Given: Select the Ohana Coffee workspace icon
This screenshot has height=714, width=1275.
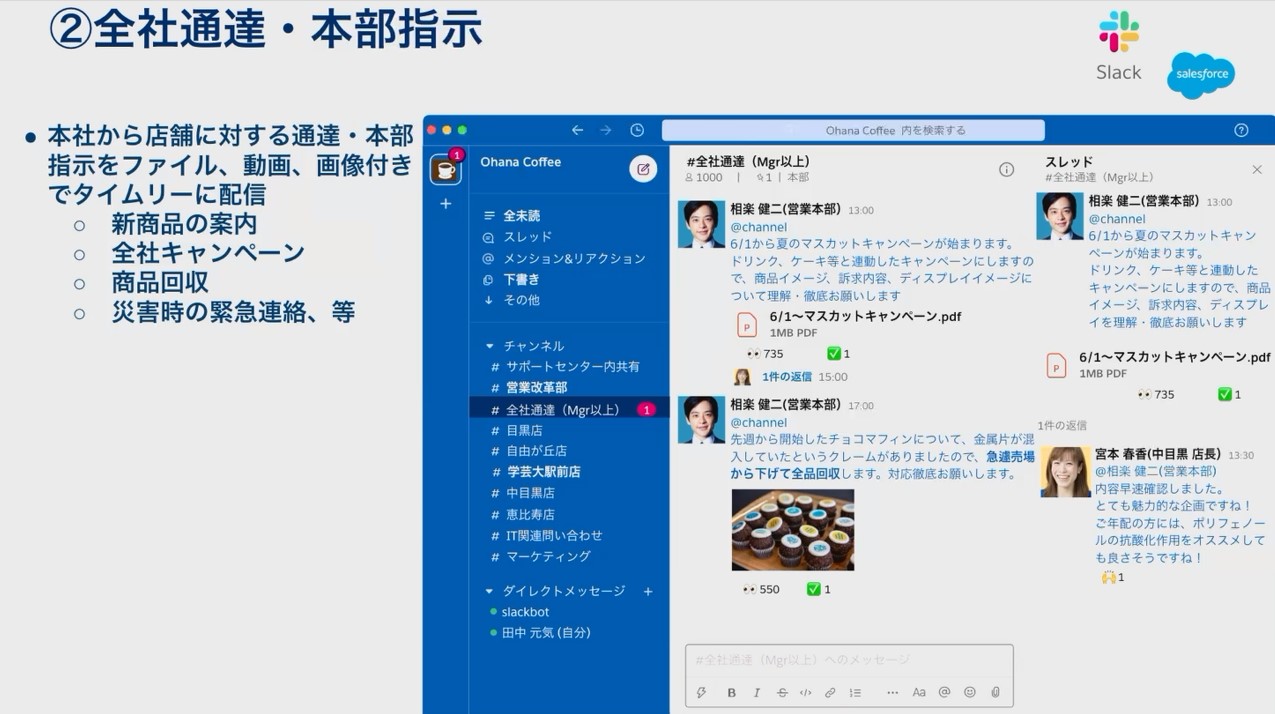Looking at the screenshot, I should (445, 169).
